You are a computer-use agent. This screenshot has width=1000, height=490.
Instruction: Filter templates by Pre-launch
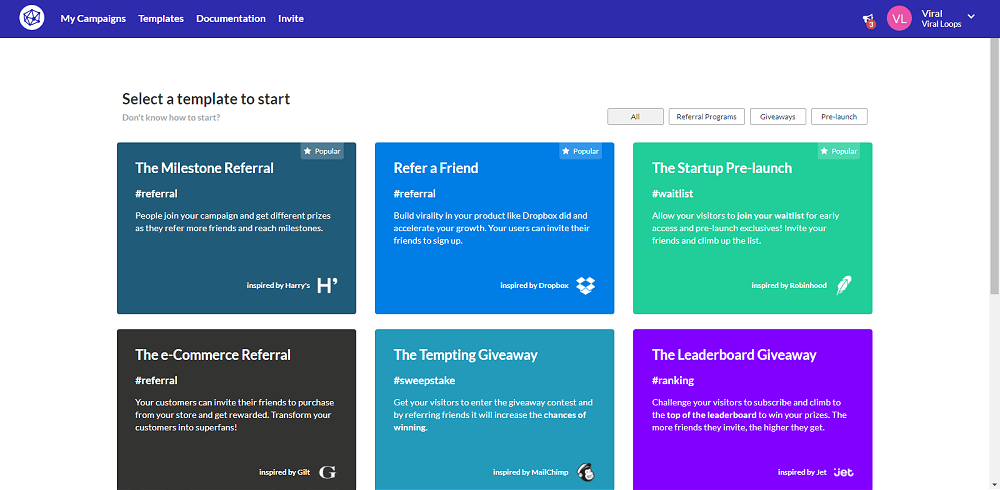(839, 117)
